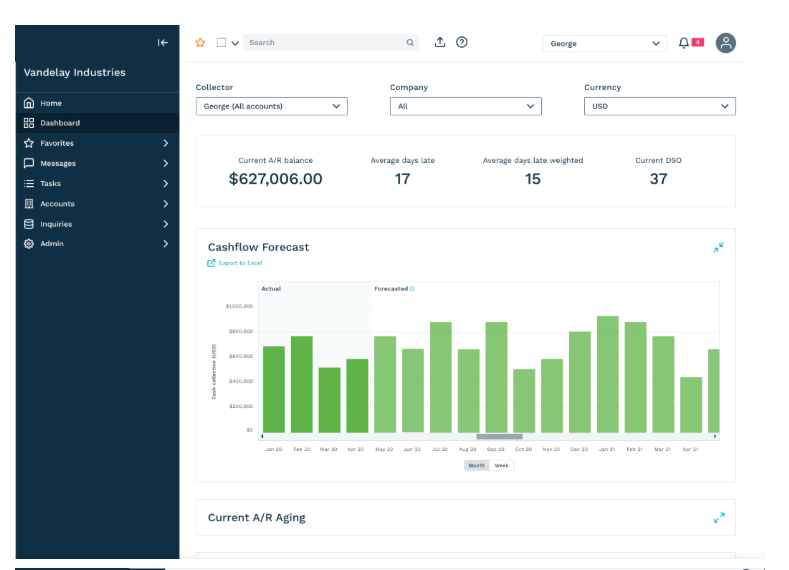Image resolution: width=789 pixels, height=570 pixels.
Task: Switch the chart to Week view
Action: tap(501, 465)
